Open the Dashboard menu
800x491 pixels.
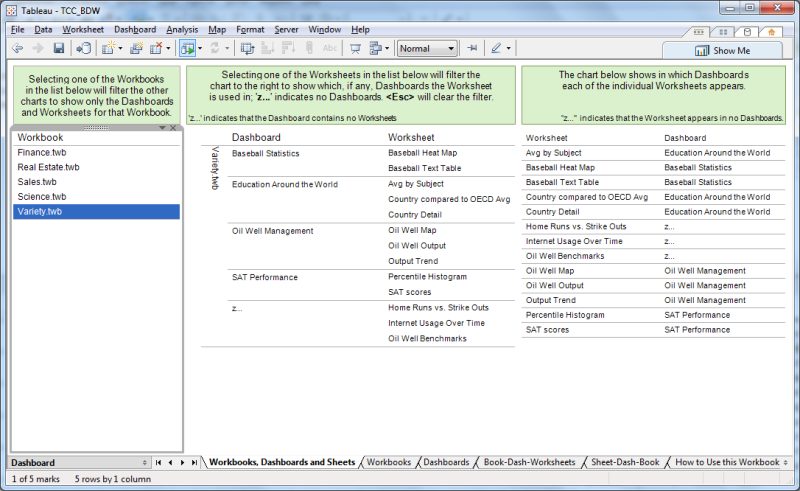(135, 30)
